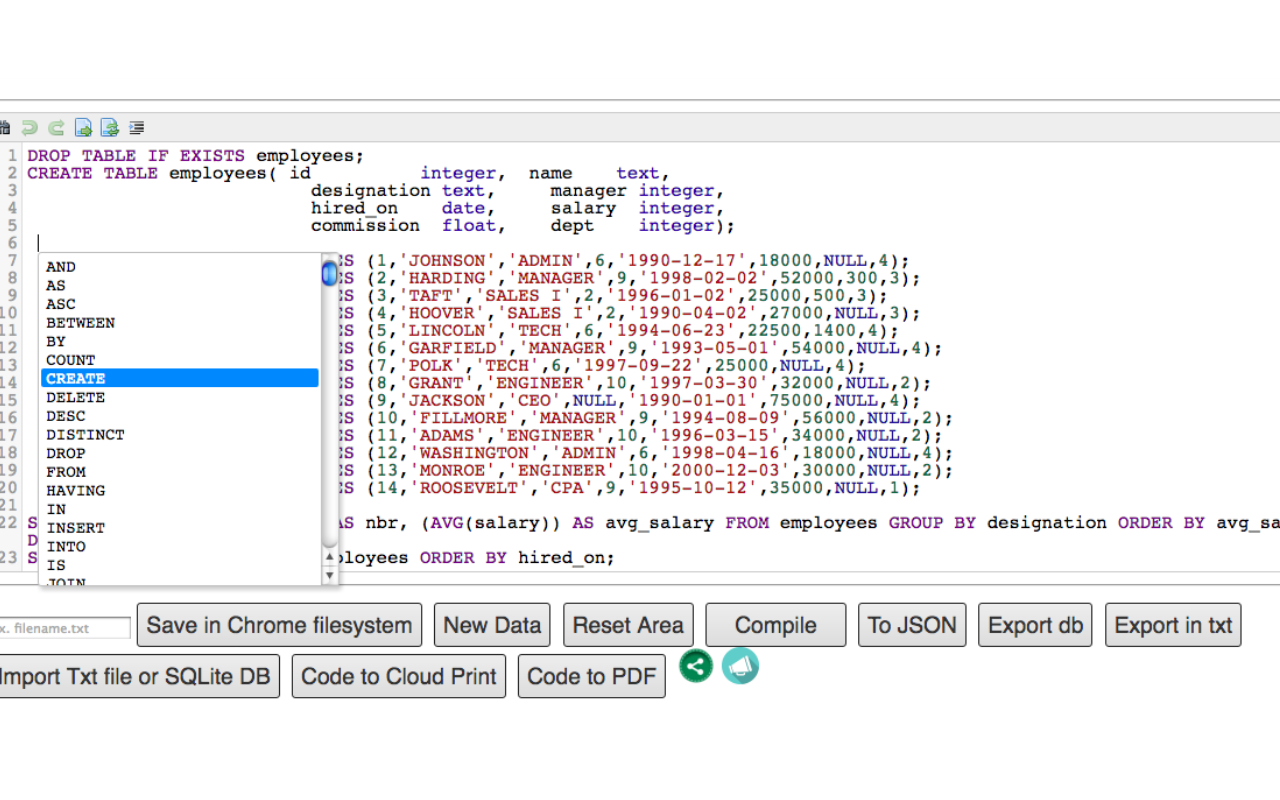The image size is (1280, 800).
Task: Click the New Data button
Action: click(492, 624)
